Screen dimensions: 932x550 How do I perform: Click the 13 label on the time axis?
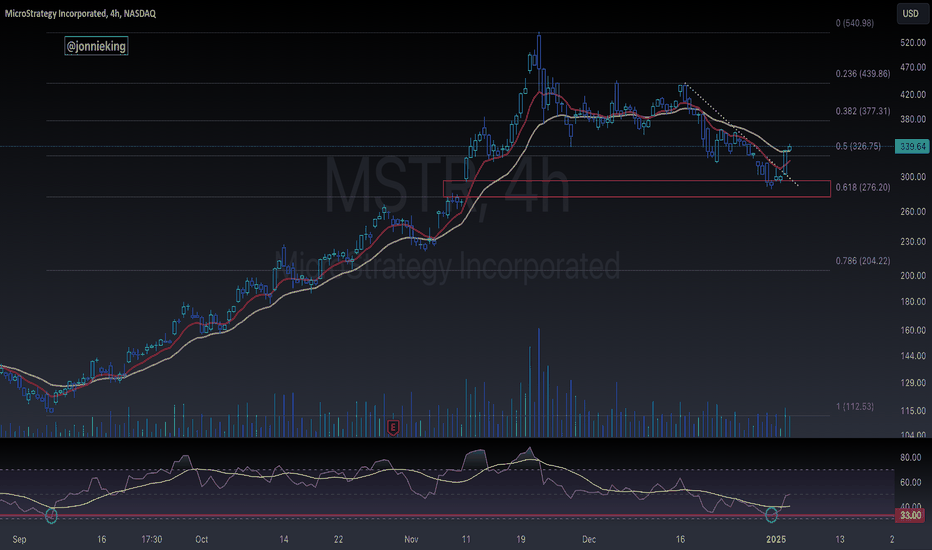839,540
